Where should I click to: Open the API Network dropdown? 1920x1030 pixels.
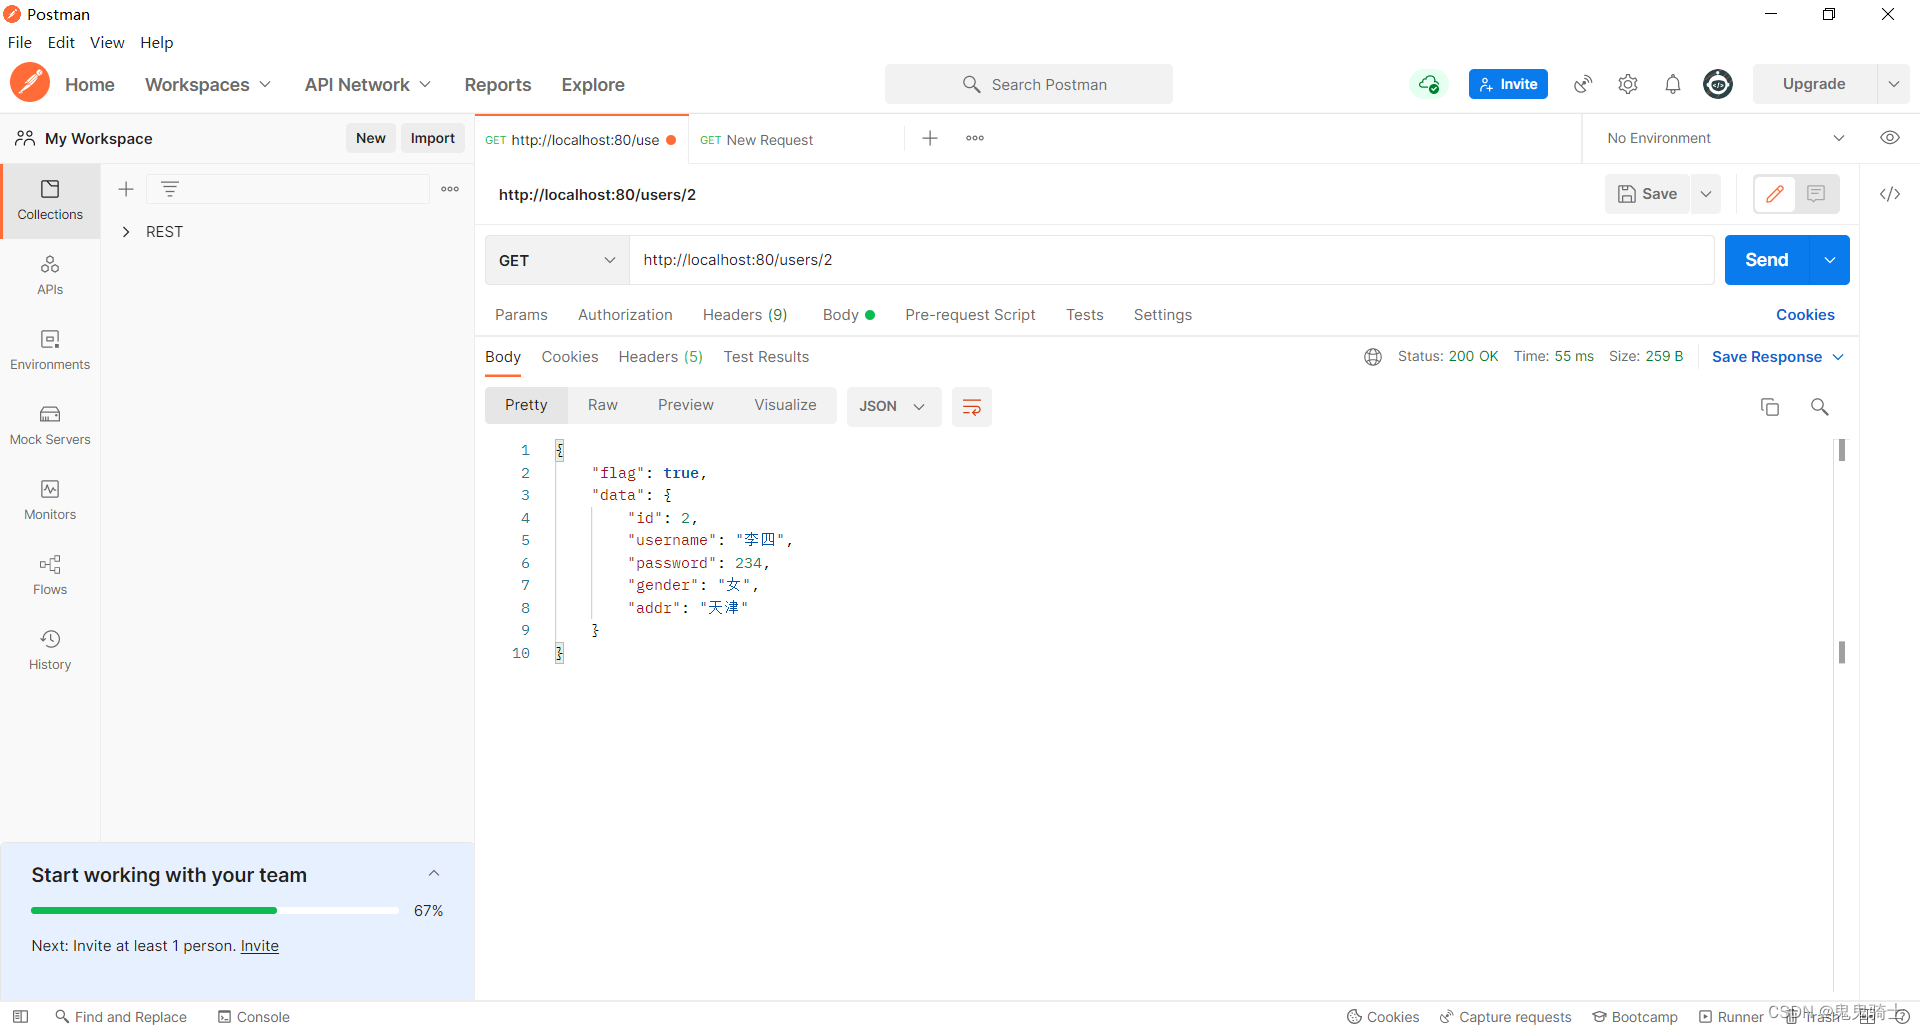tap(368, 85)
